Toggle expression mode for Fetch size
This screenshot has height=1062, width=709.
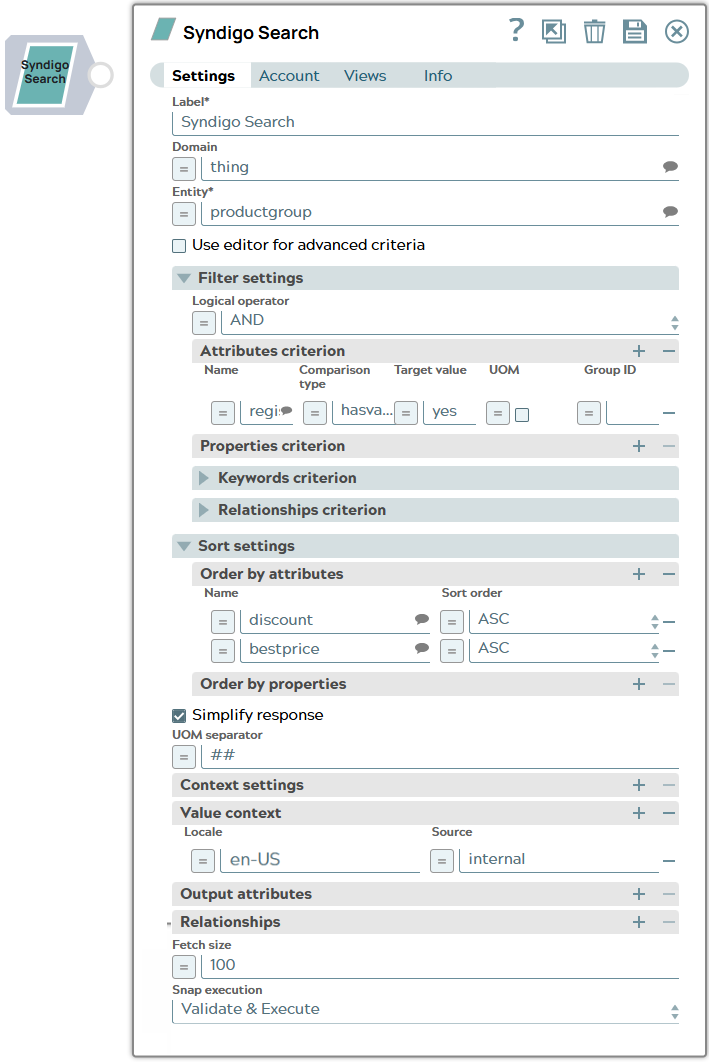pyautogui.click(x=183, y=966)
